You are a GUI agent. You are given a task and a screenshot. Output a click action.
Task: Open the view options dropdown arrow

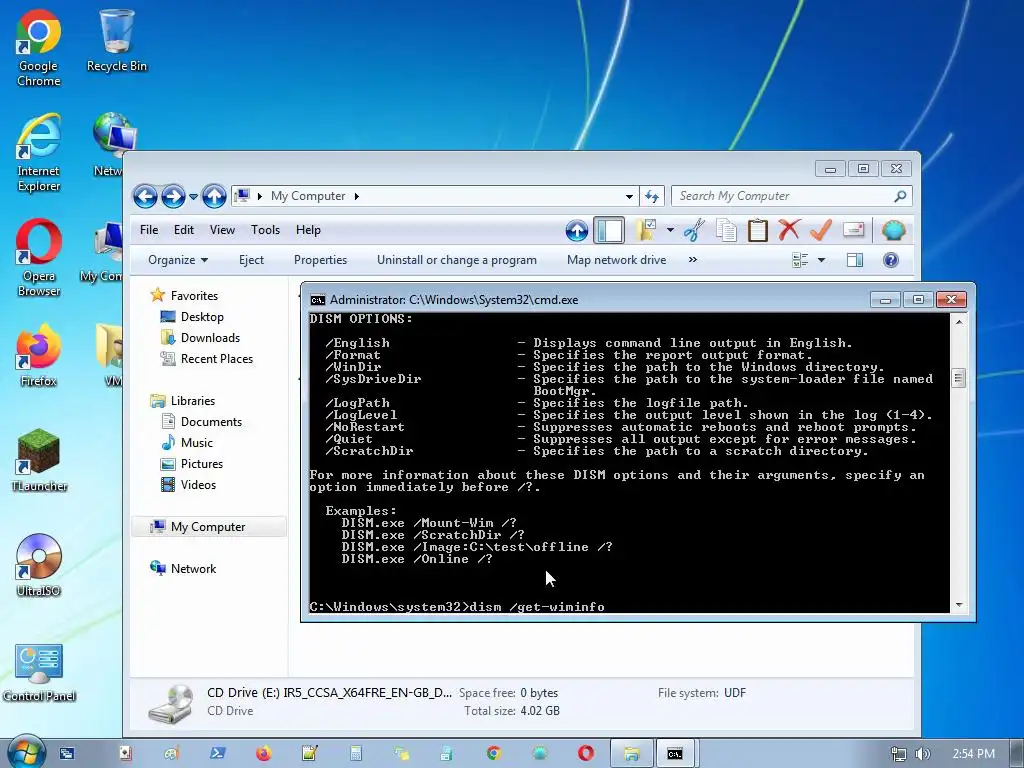click(x=822, y=260)
